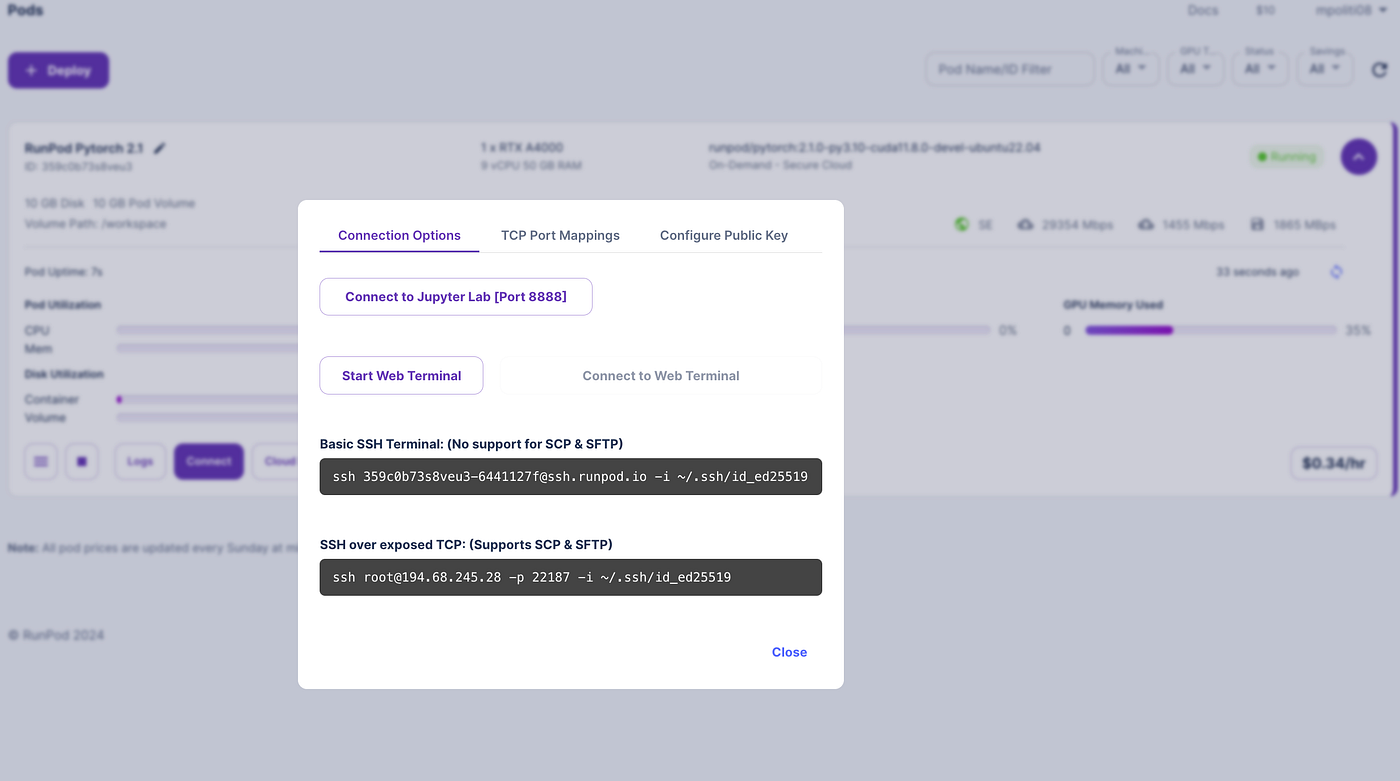The width and height of the screenshot is (1400, 781).
Task: Click the GPU Memory Used progress bar
Action: click(x=1210, y=330)
